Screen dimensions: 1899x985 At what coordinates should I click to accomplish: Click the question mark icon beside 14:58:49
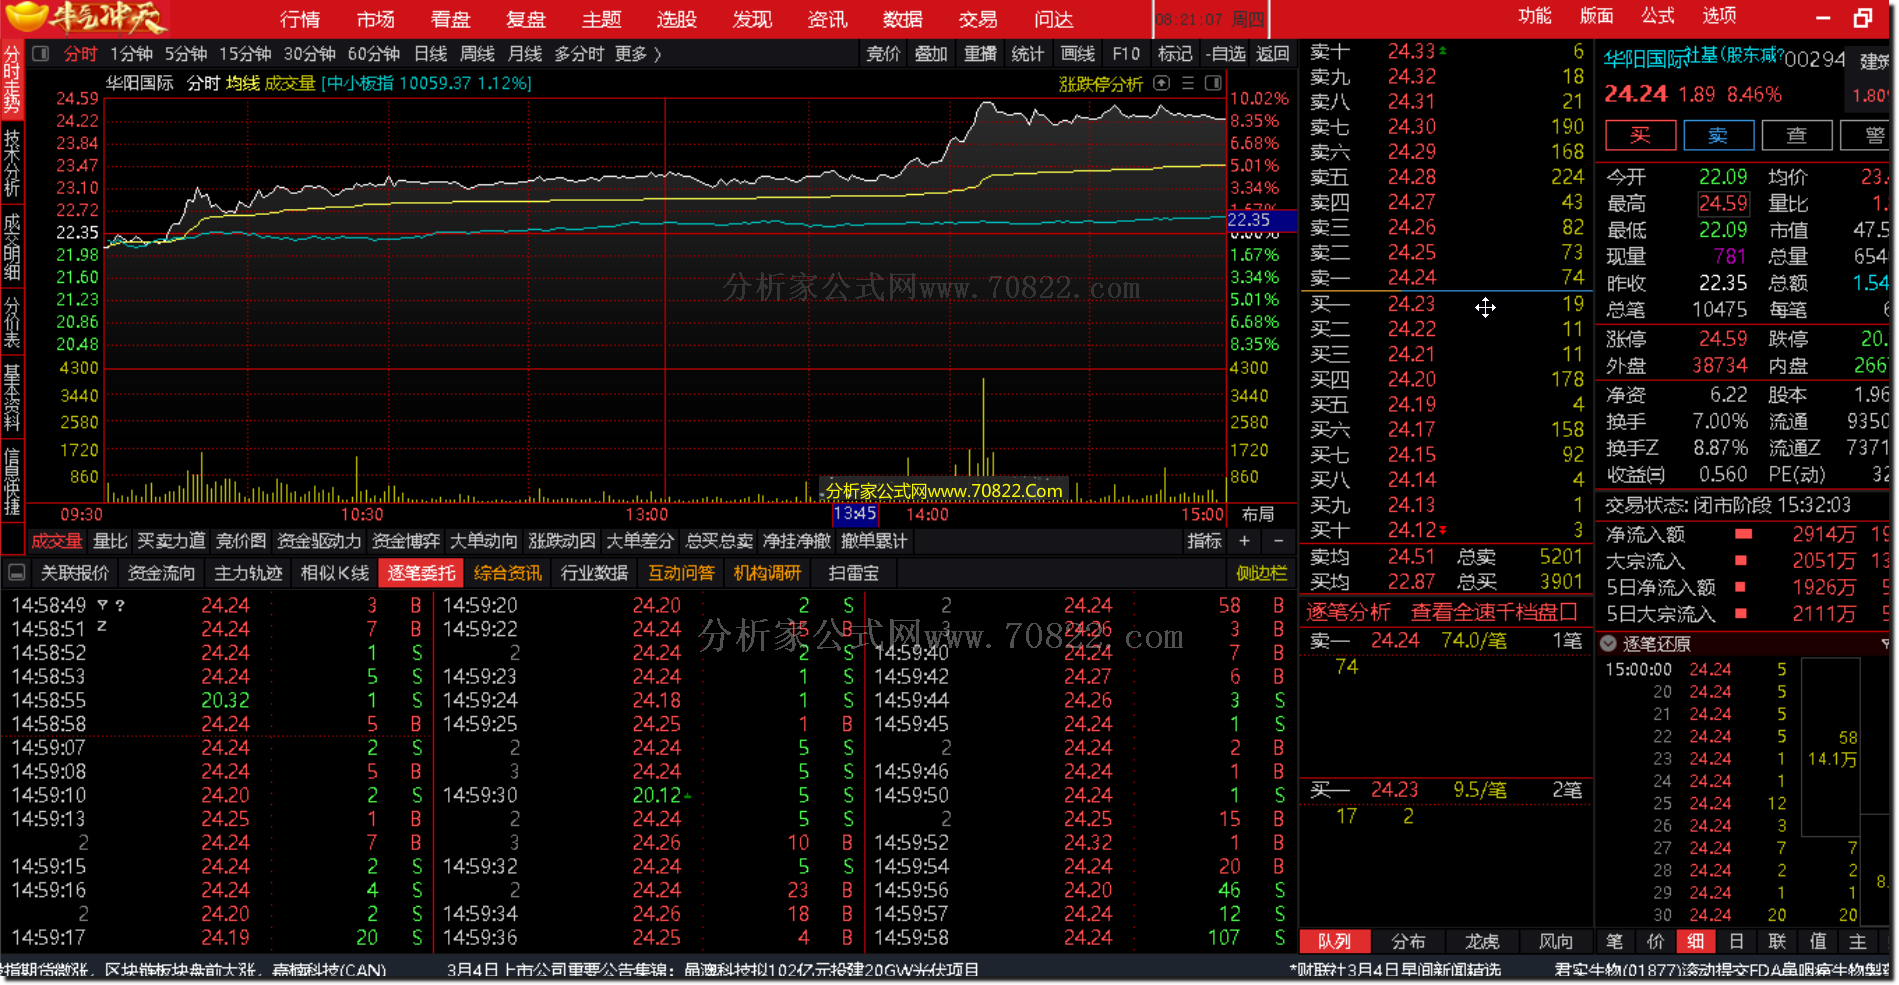120,605
